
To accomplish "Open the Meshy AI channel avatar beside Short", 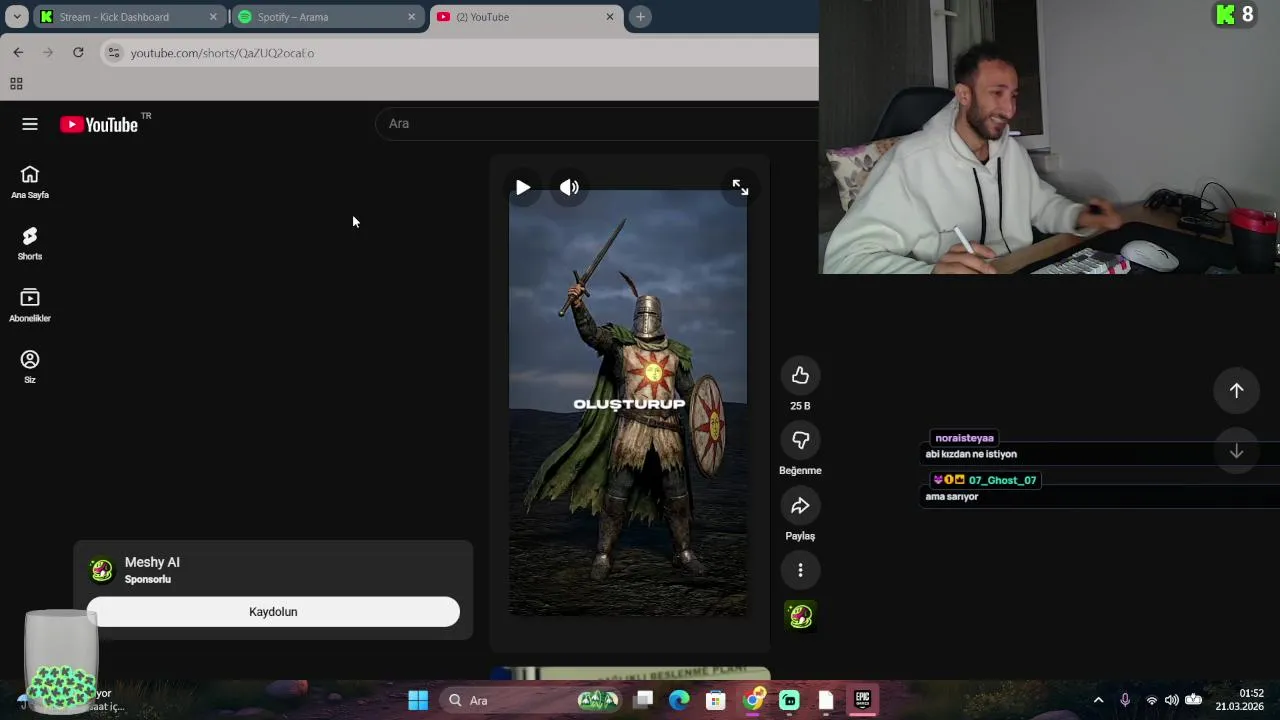I will point(800,616).
